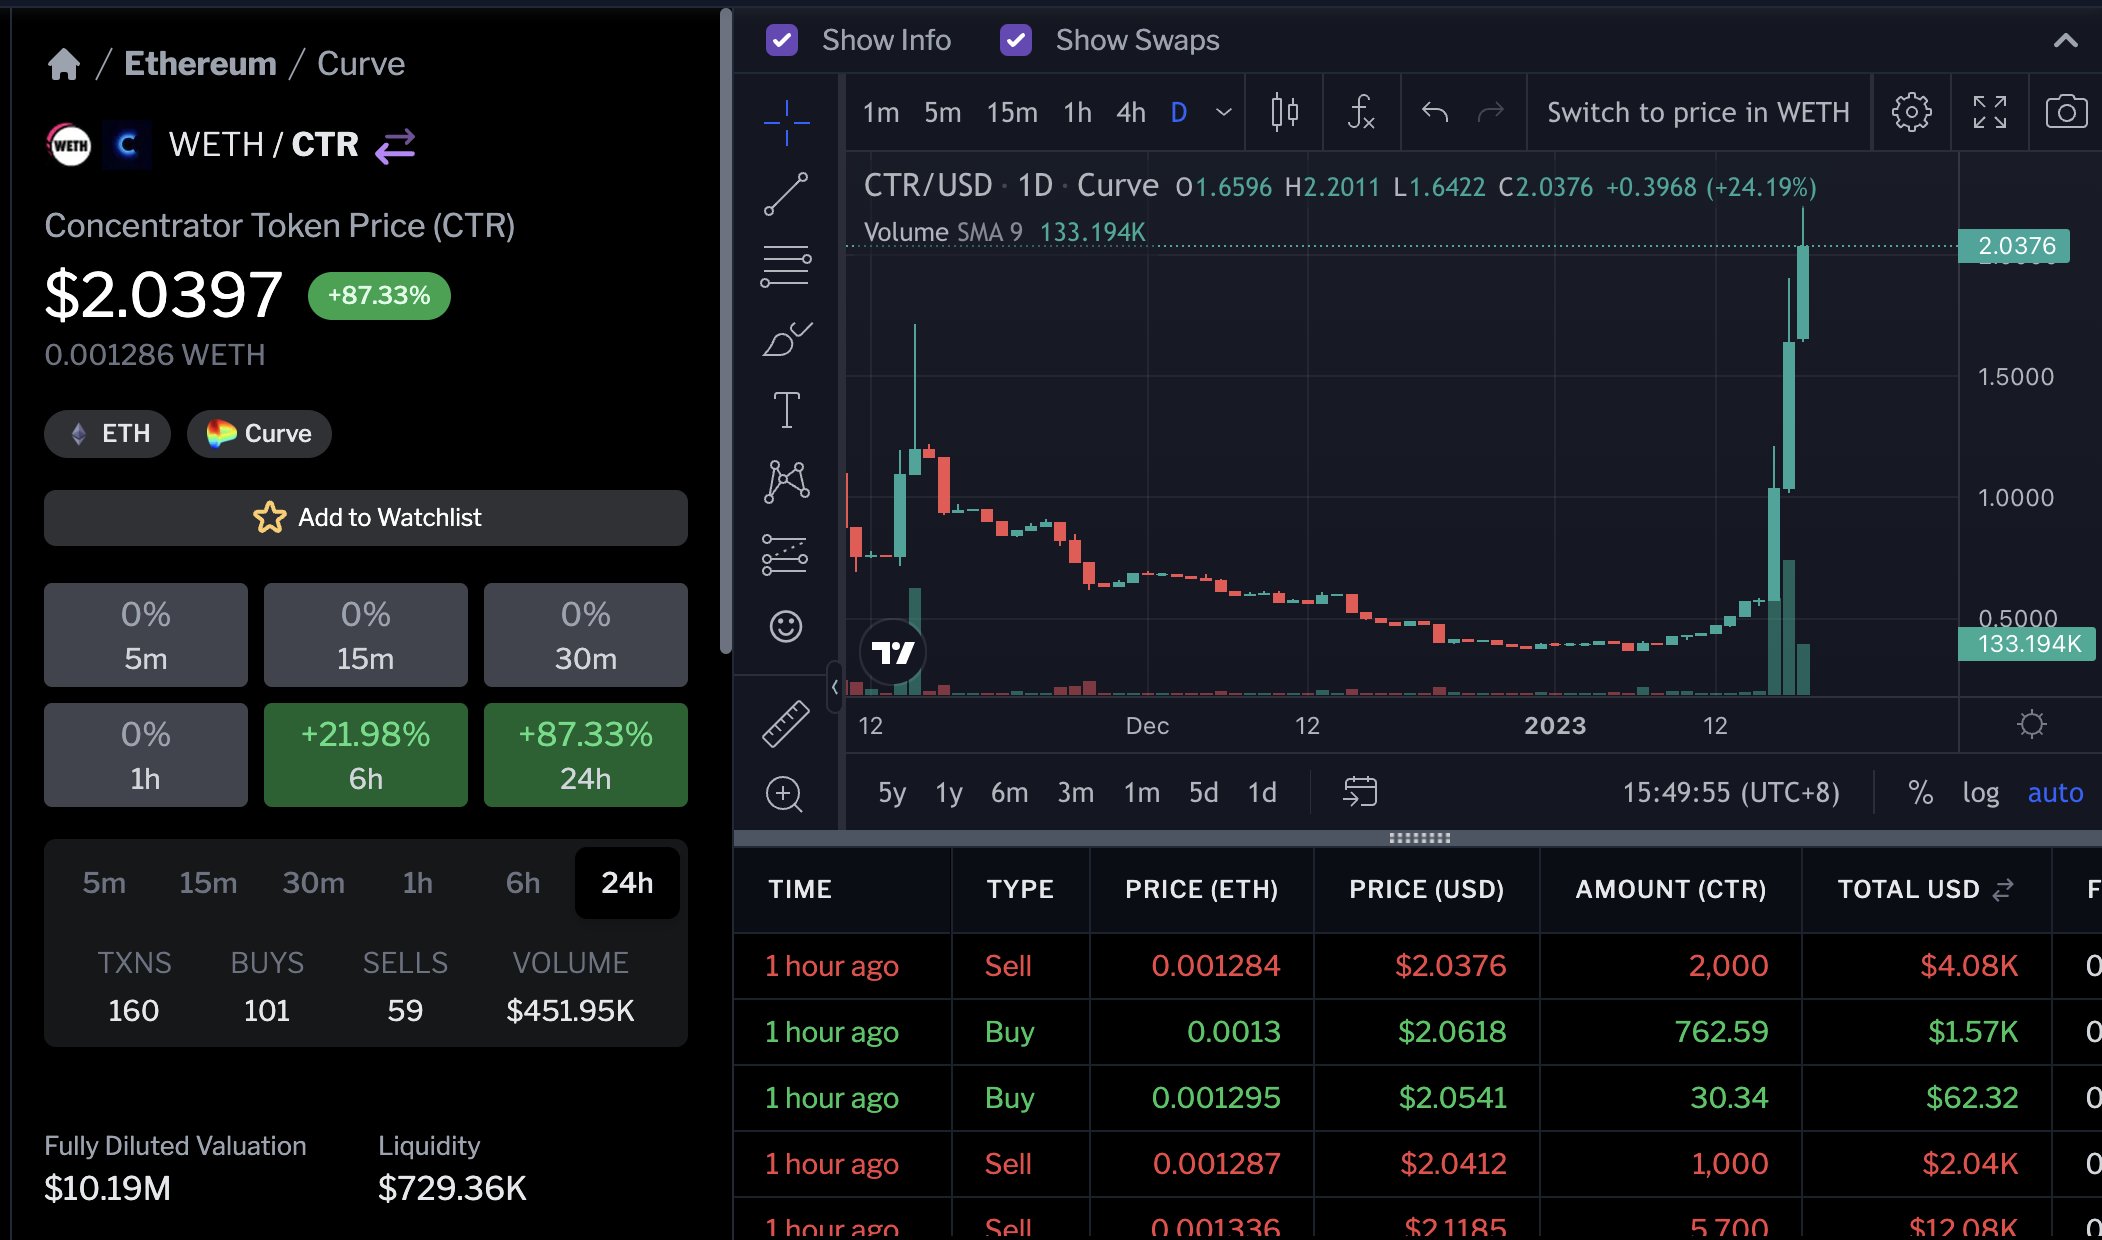Open chart settings gear icon
The width and height of the screenshot is (2102, 1240).
[x=1911, y=112]
